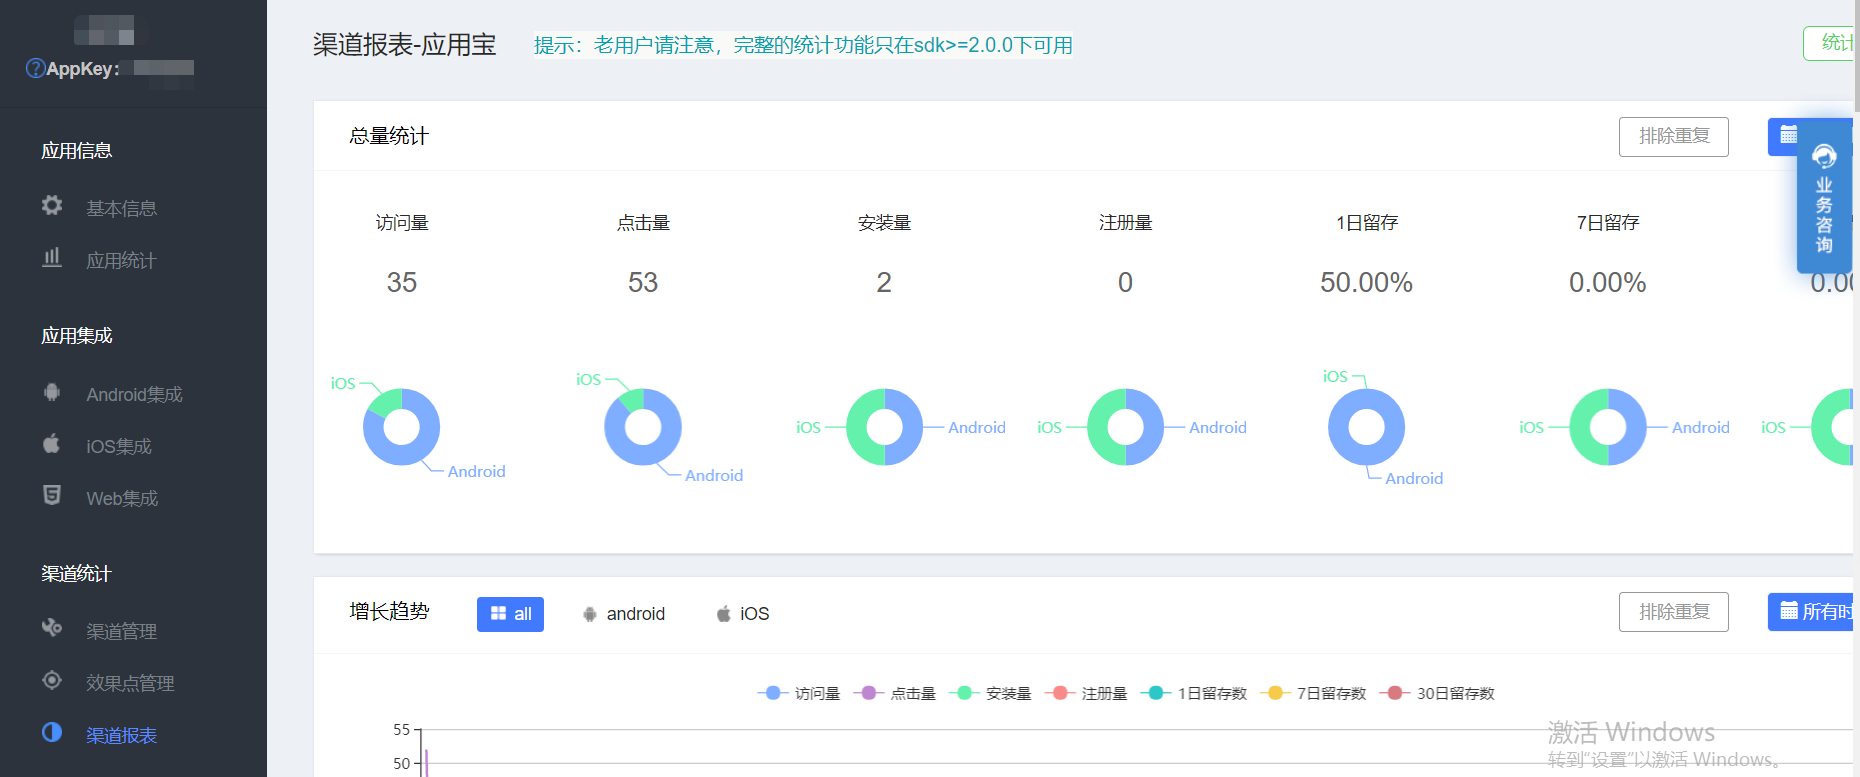This screenshot has width=1860, height=777.
Task: Select the all platform filter
Action: tap(510, 614)
